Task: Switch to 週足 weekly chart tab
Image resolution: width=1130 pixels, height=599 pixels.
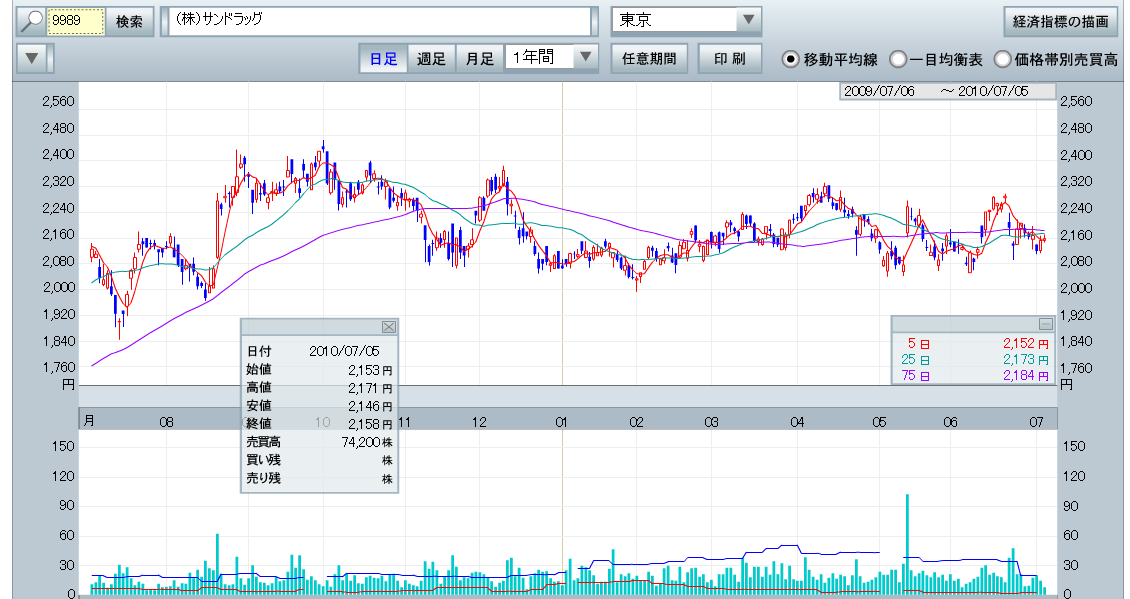Action: [432, 58]
